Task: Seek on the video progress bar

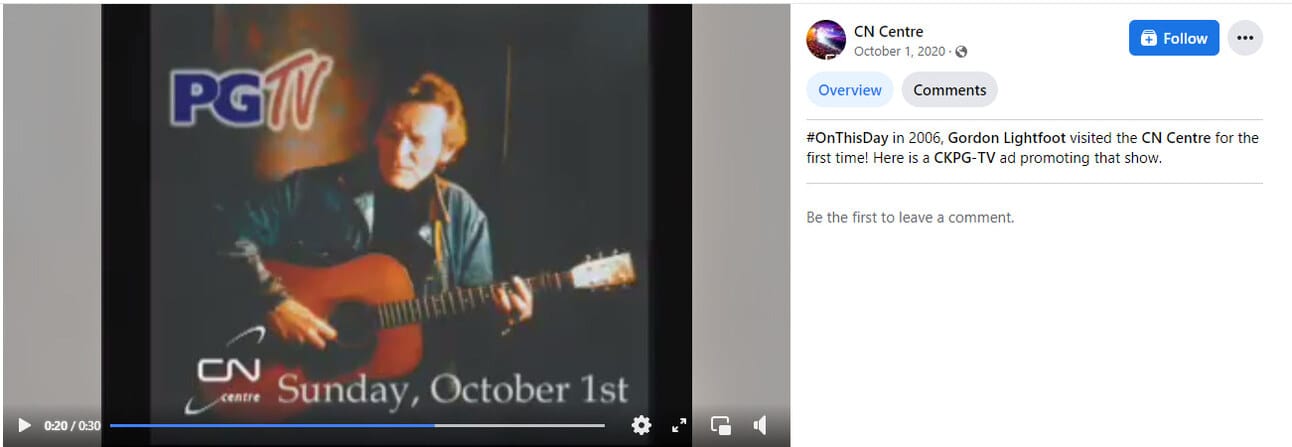Action: coord(357,426)
